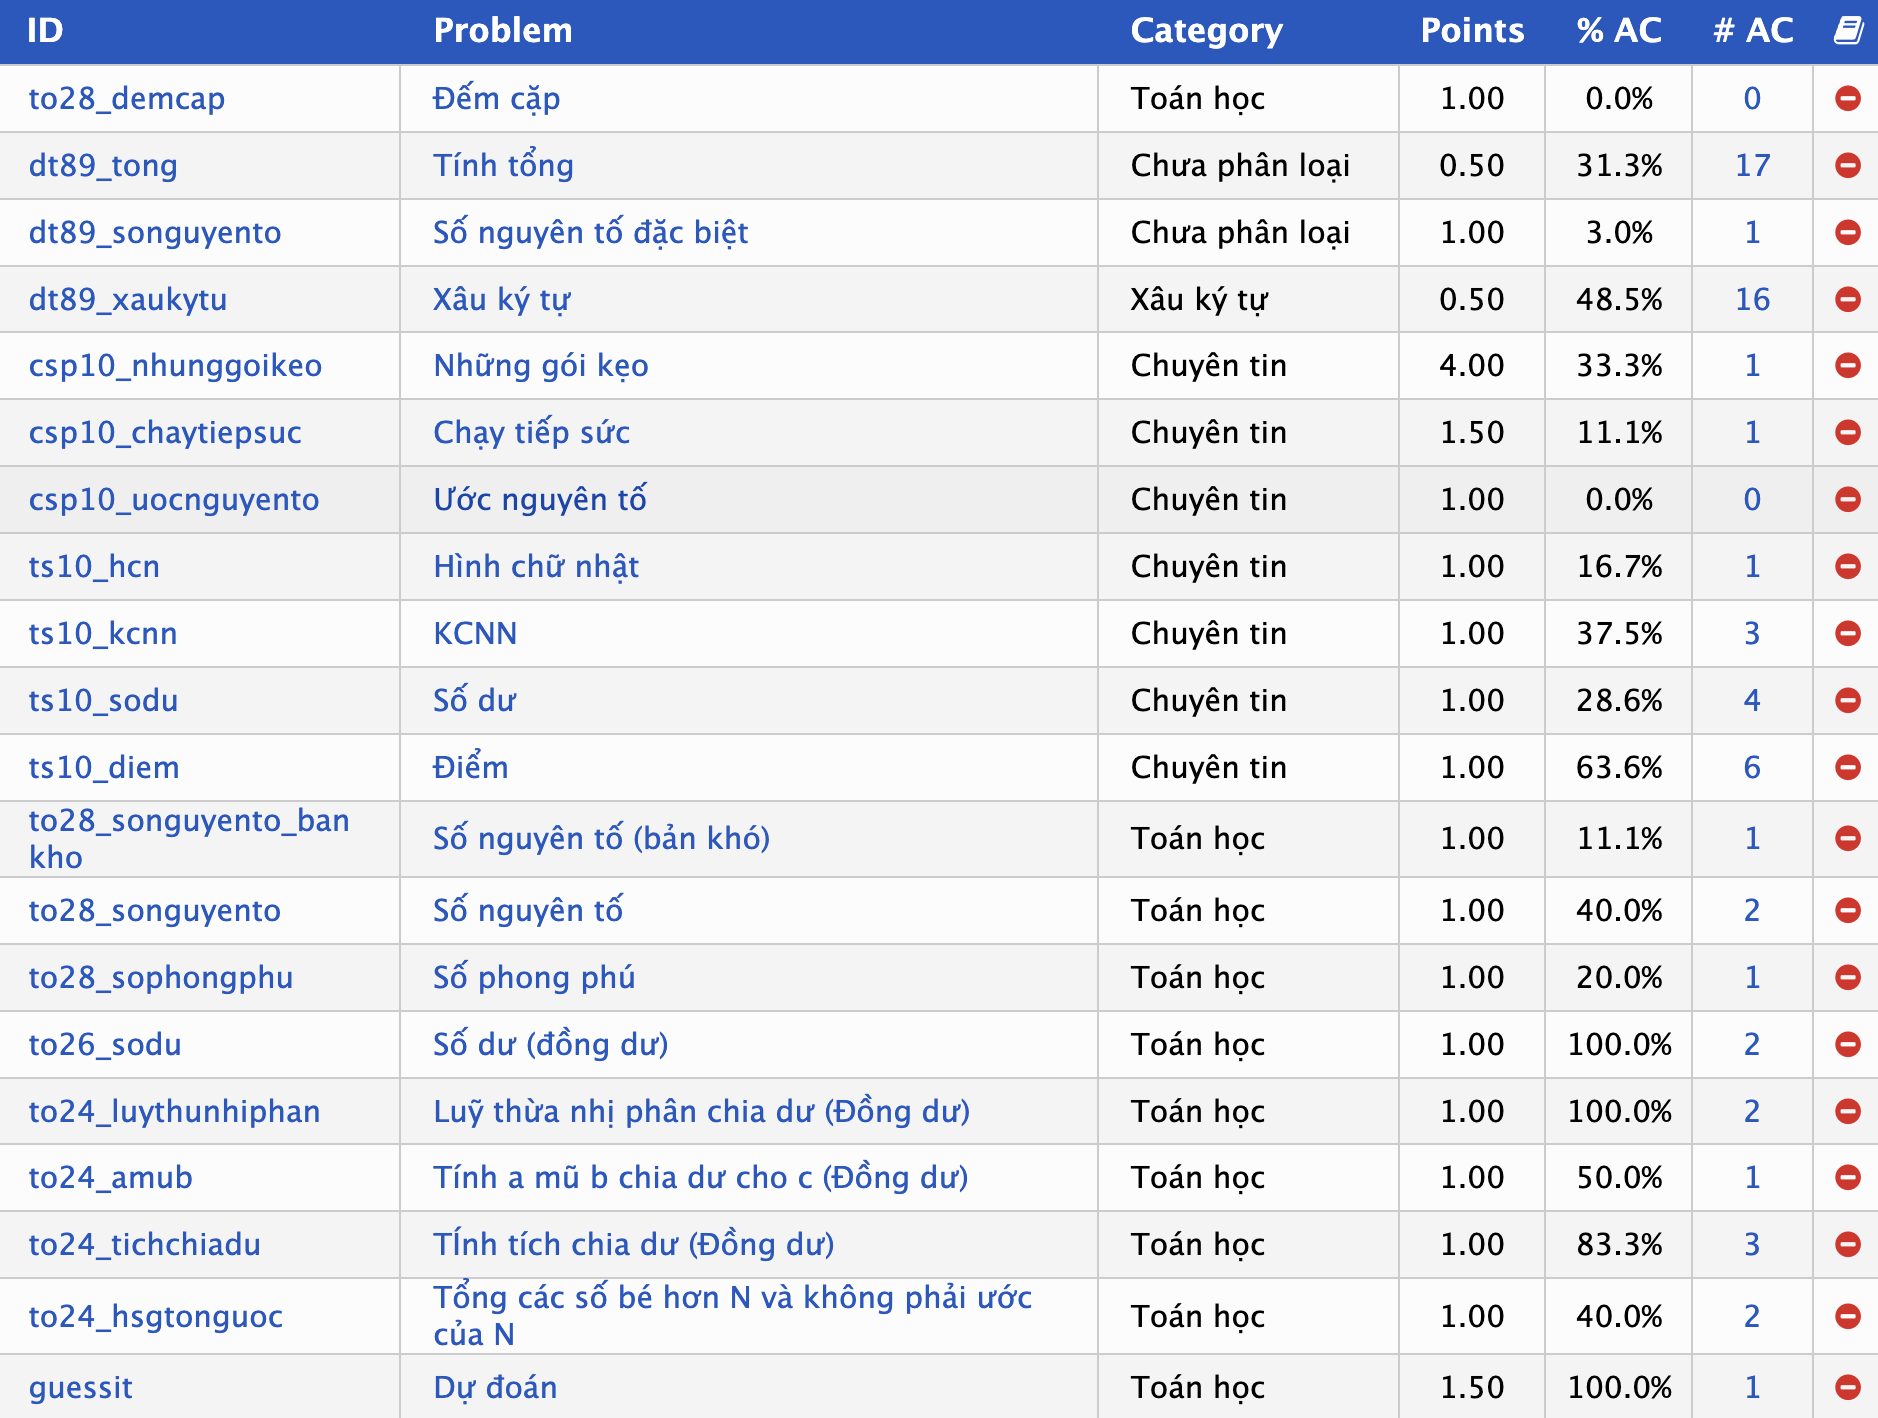The width and height of the screenshot is (1878, 1418).
Task: Open problem ID csp10_uocnguyento
Action: tap(174, 500)
